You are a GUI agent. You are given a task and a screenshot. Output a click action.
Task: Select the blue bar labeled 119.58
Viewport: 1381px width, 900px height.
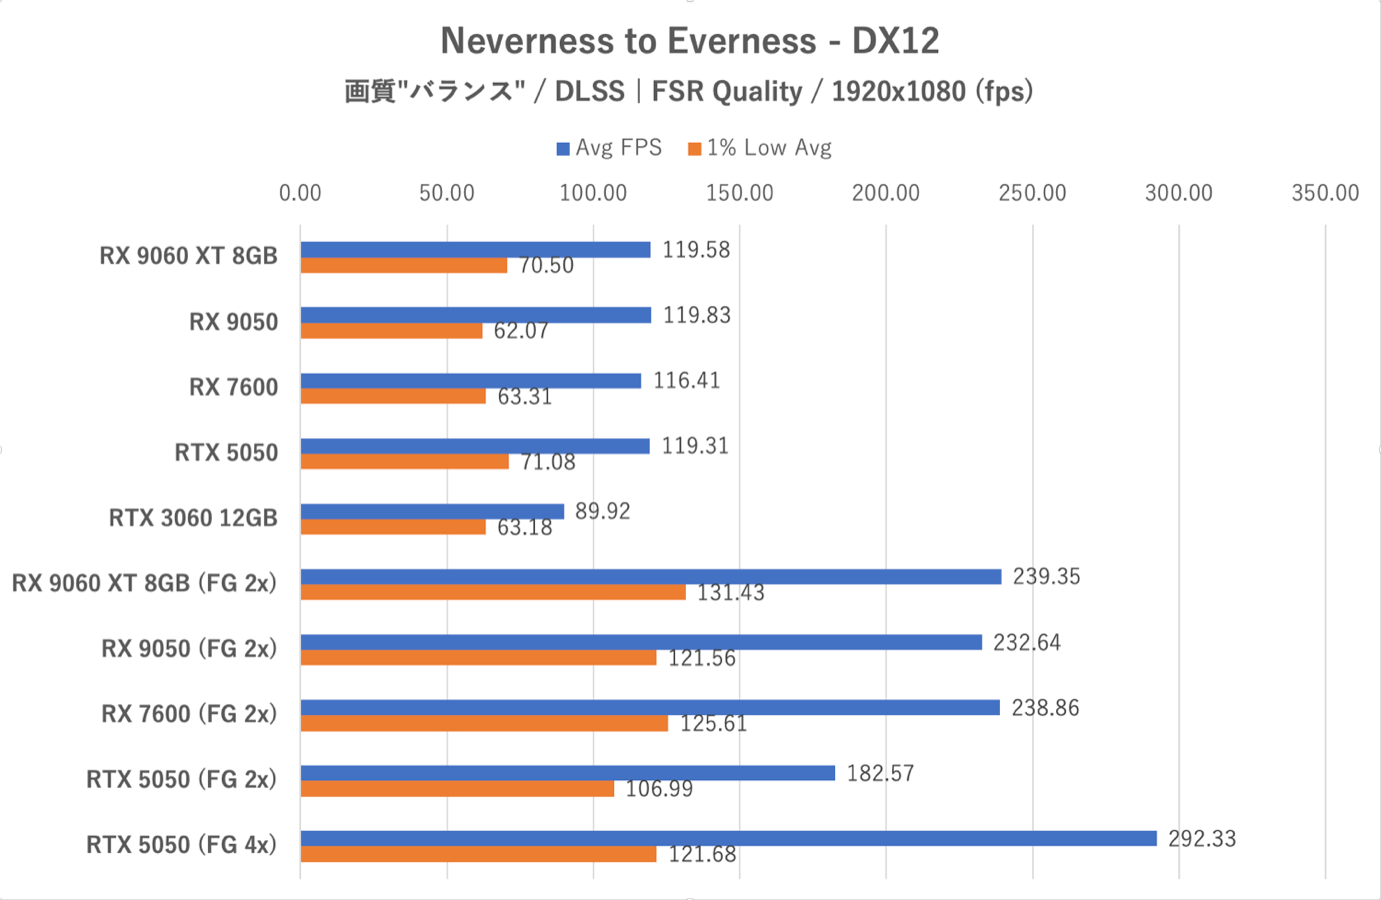pyautogui.click(x=476, y=250)
